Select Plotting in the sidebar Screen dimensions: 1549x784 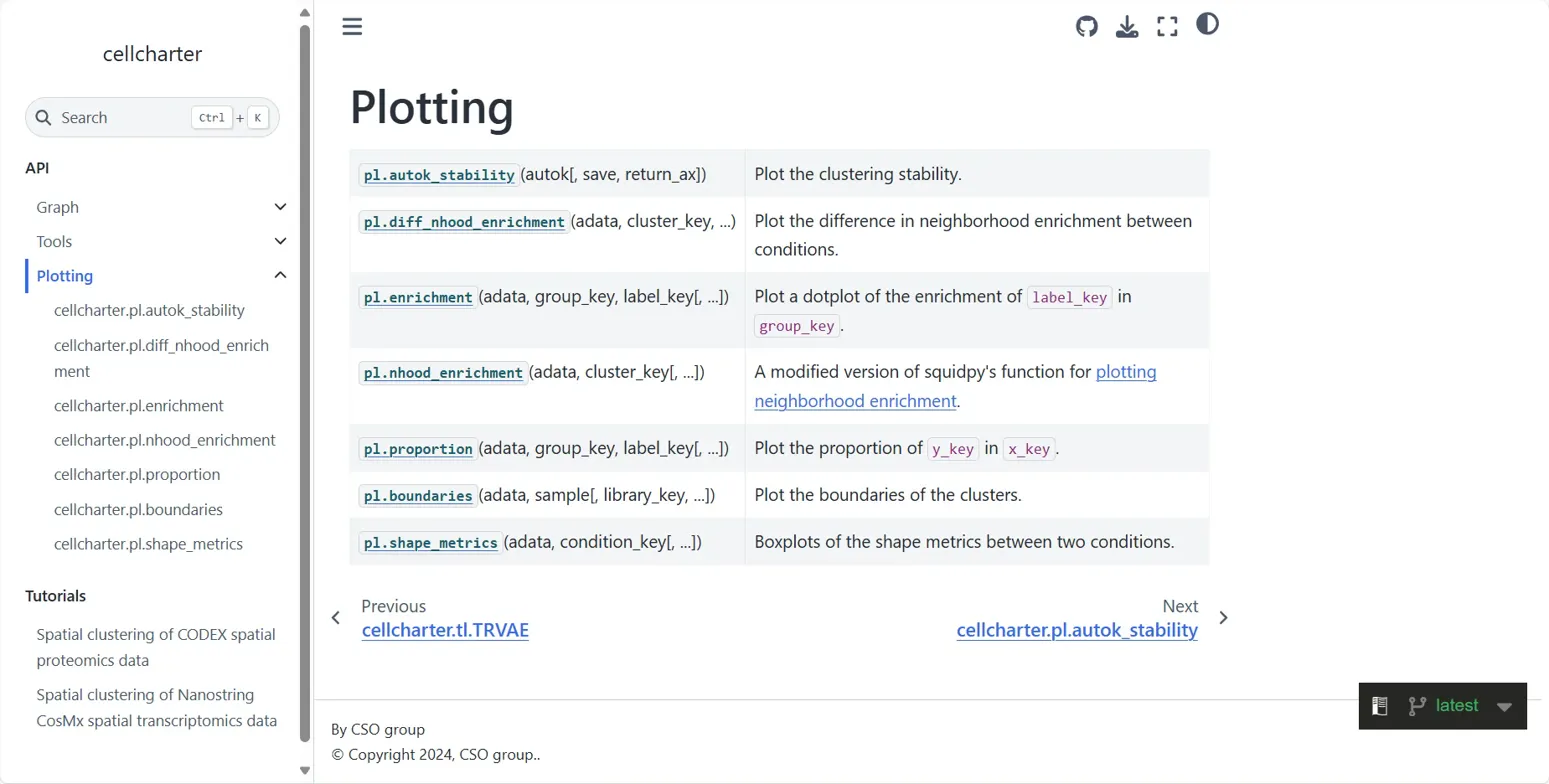pos(65,275)
